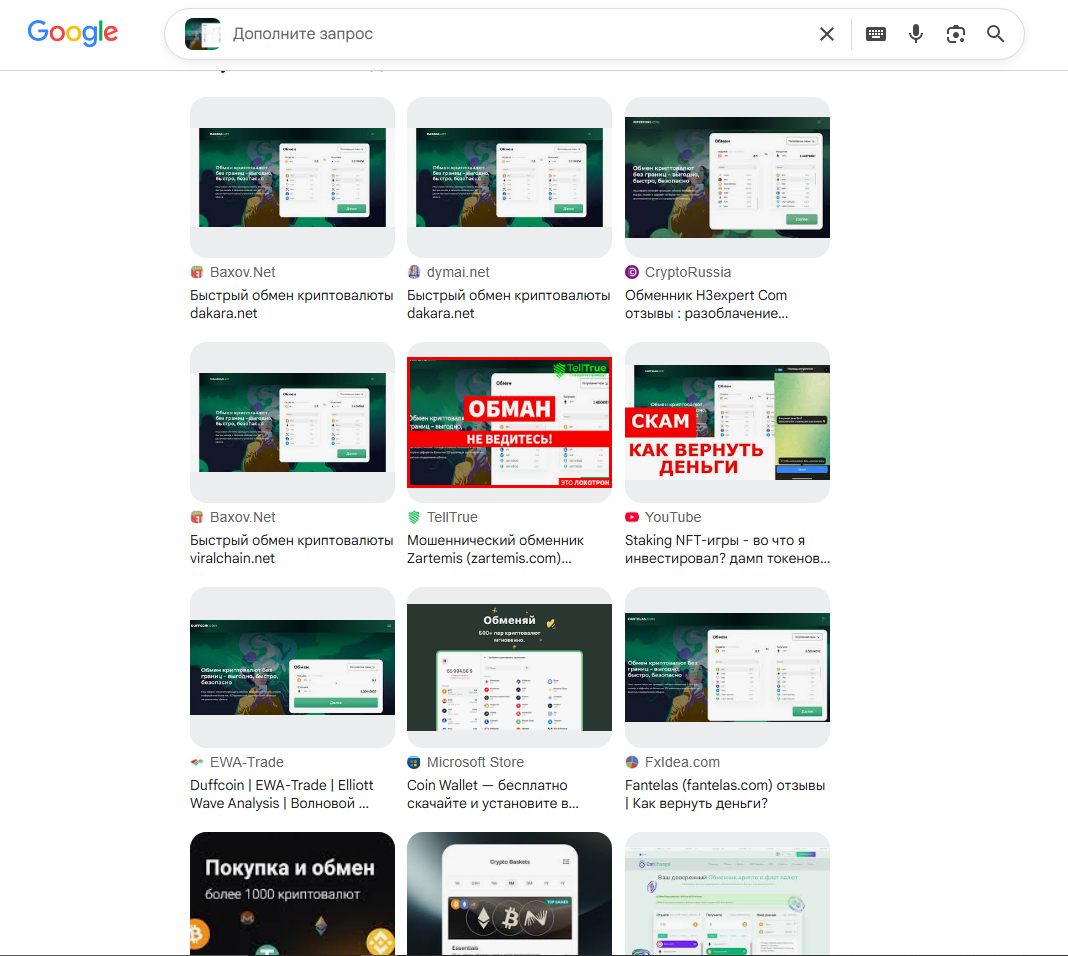Click the dymai.net favicon icon
This screenshot has height=956, width=1068.
[x=414, y=272]
